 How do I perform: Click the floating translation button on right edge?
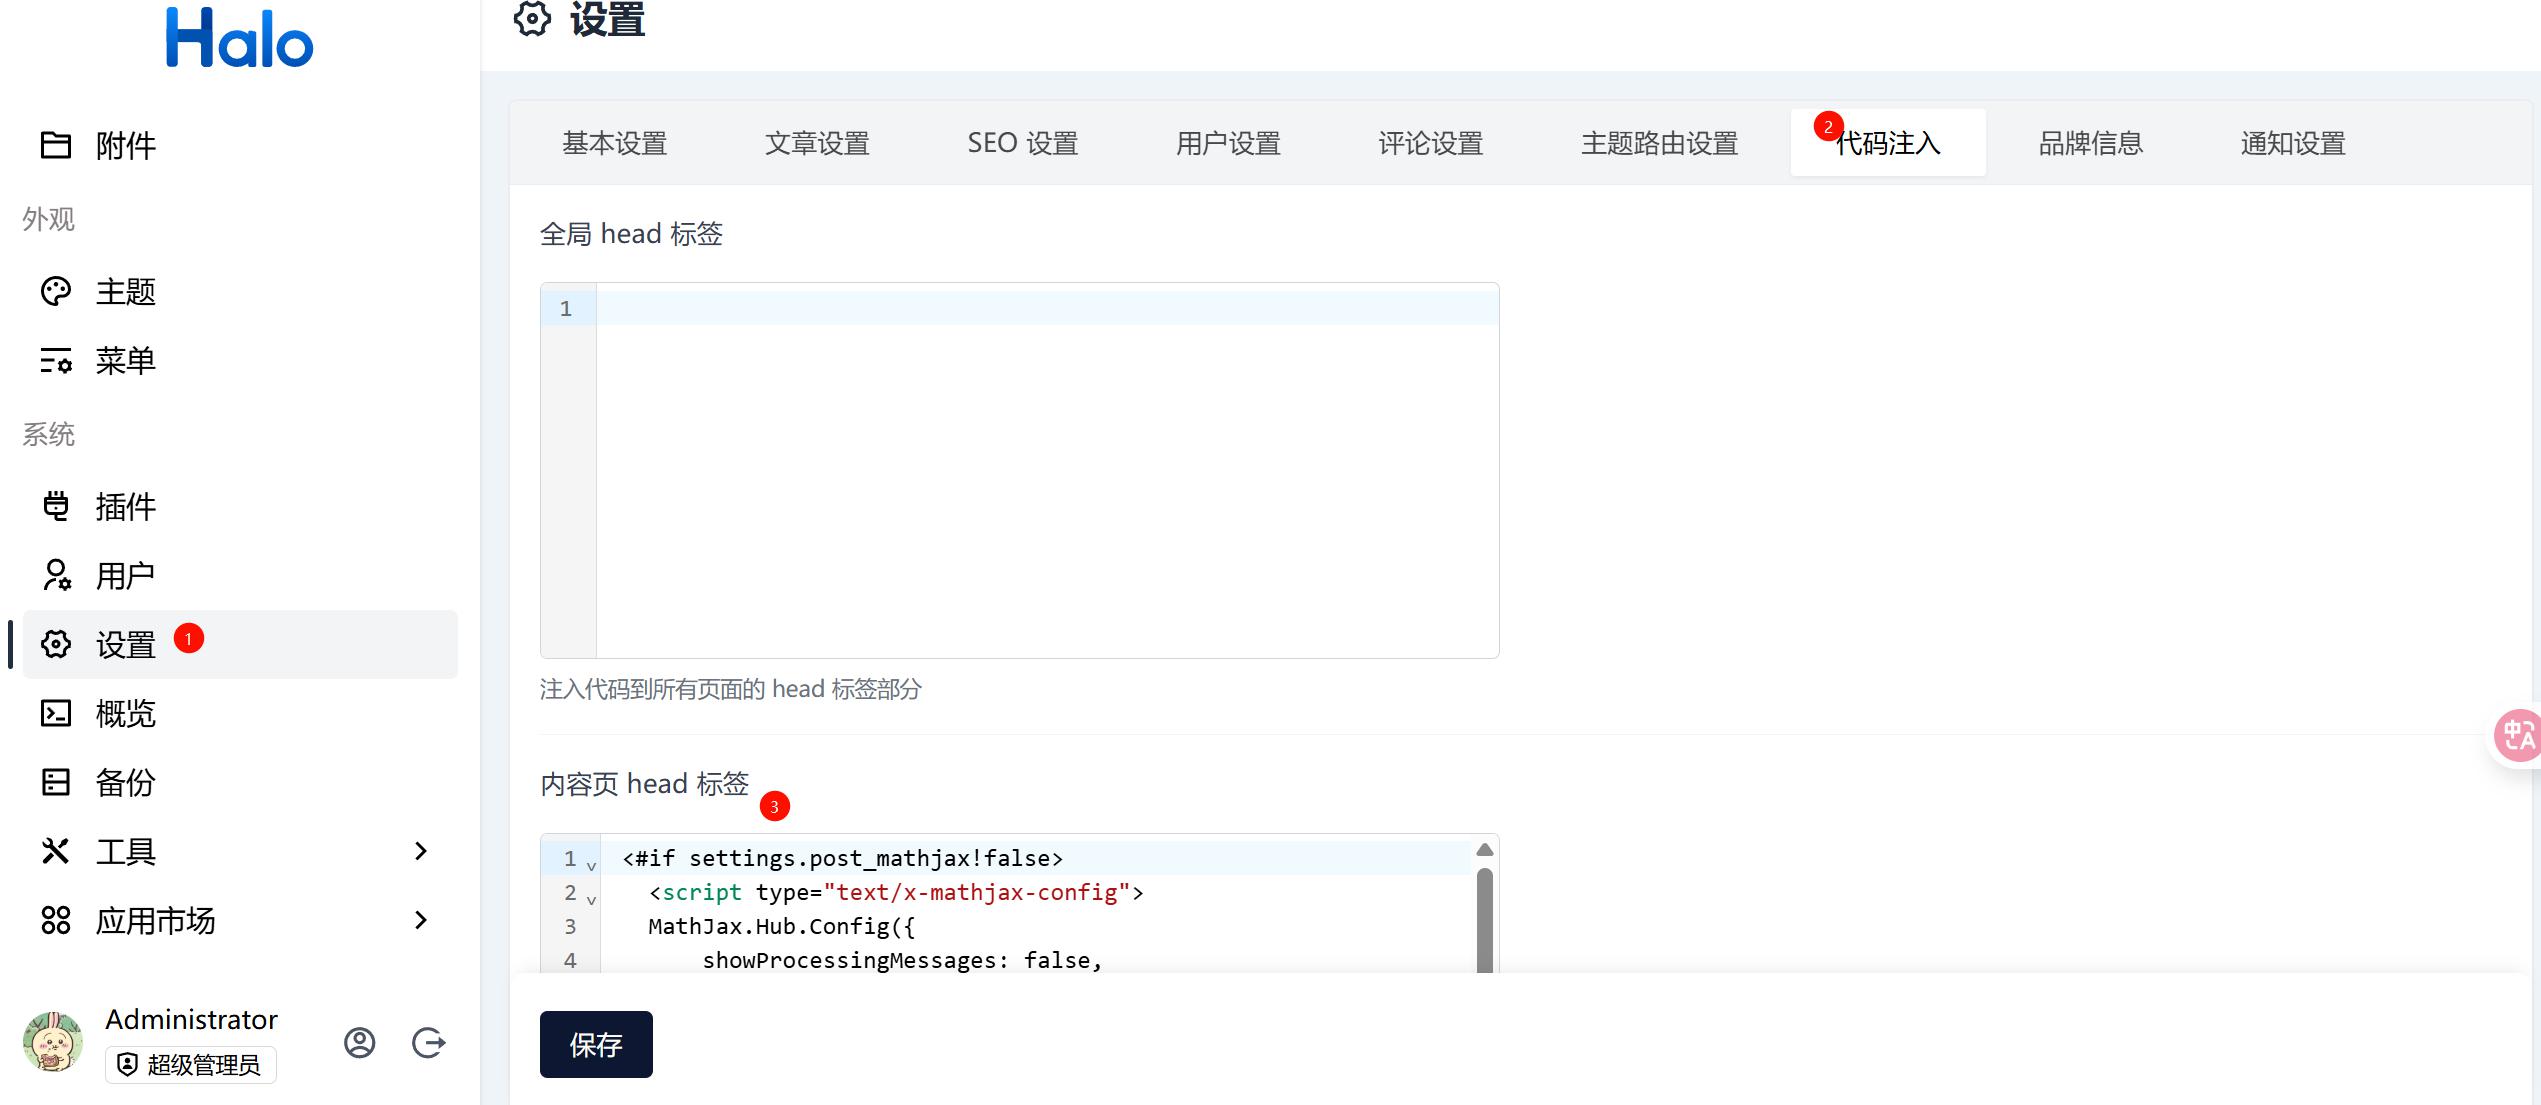click(2521, 735)
